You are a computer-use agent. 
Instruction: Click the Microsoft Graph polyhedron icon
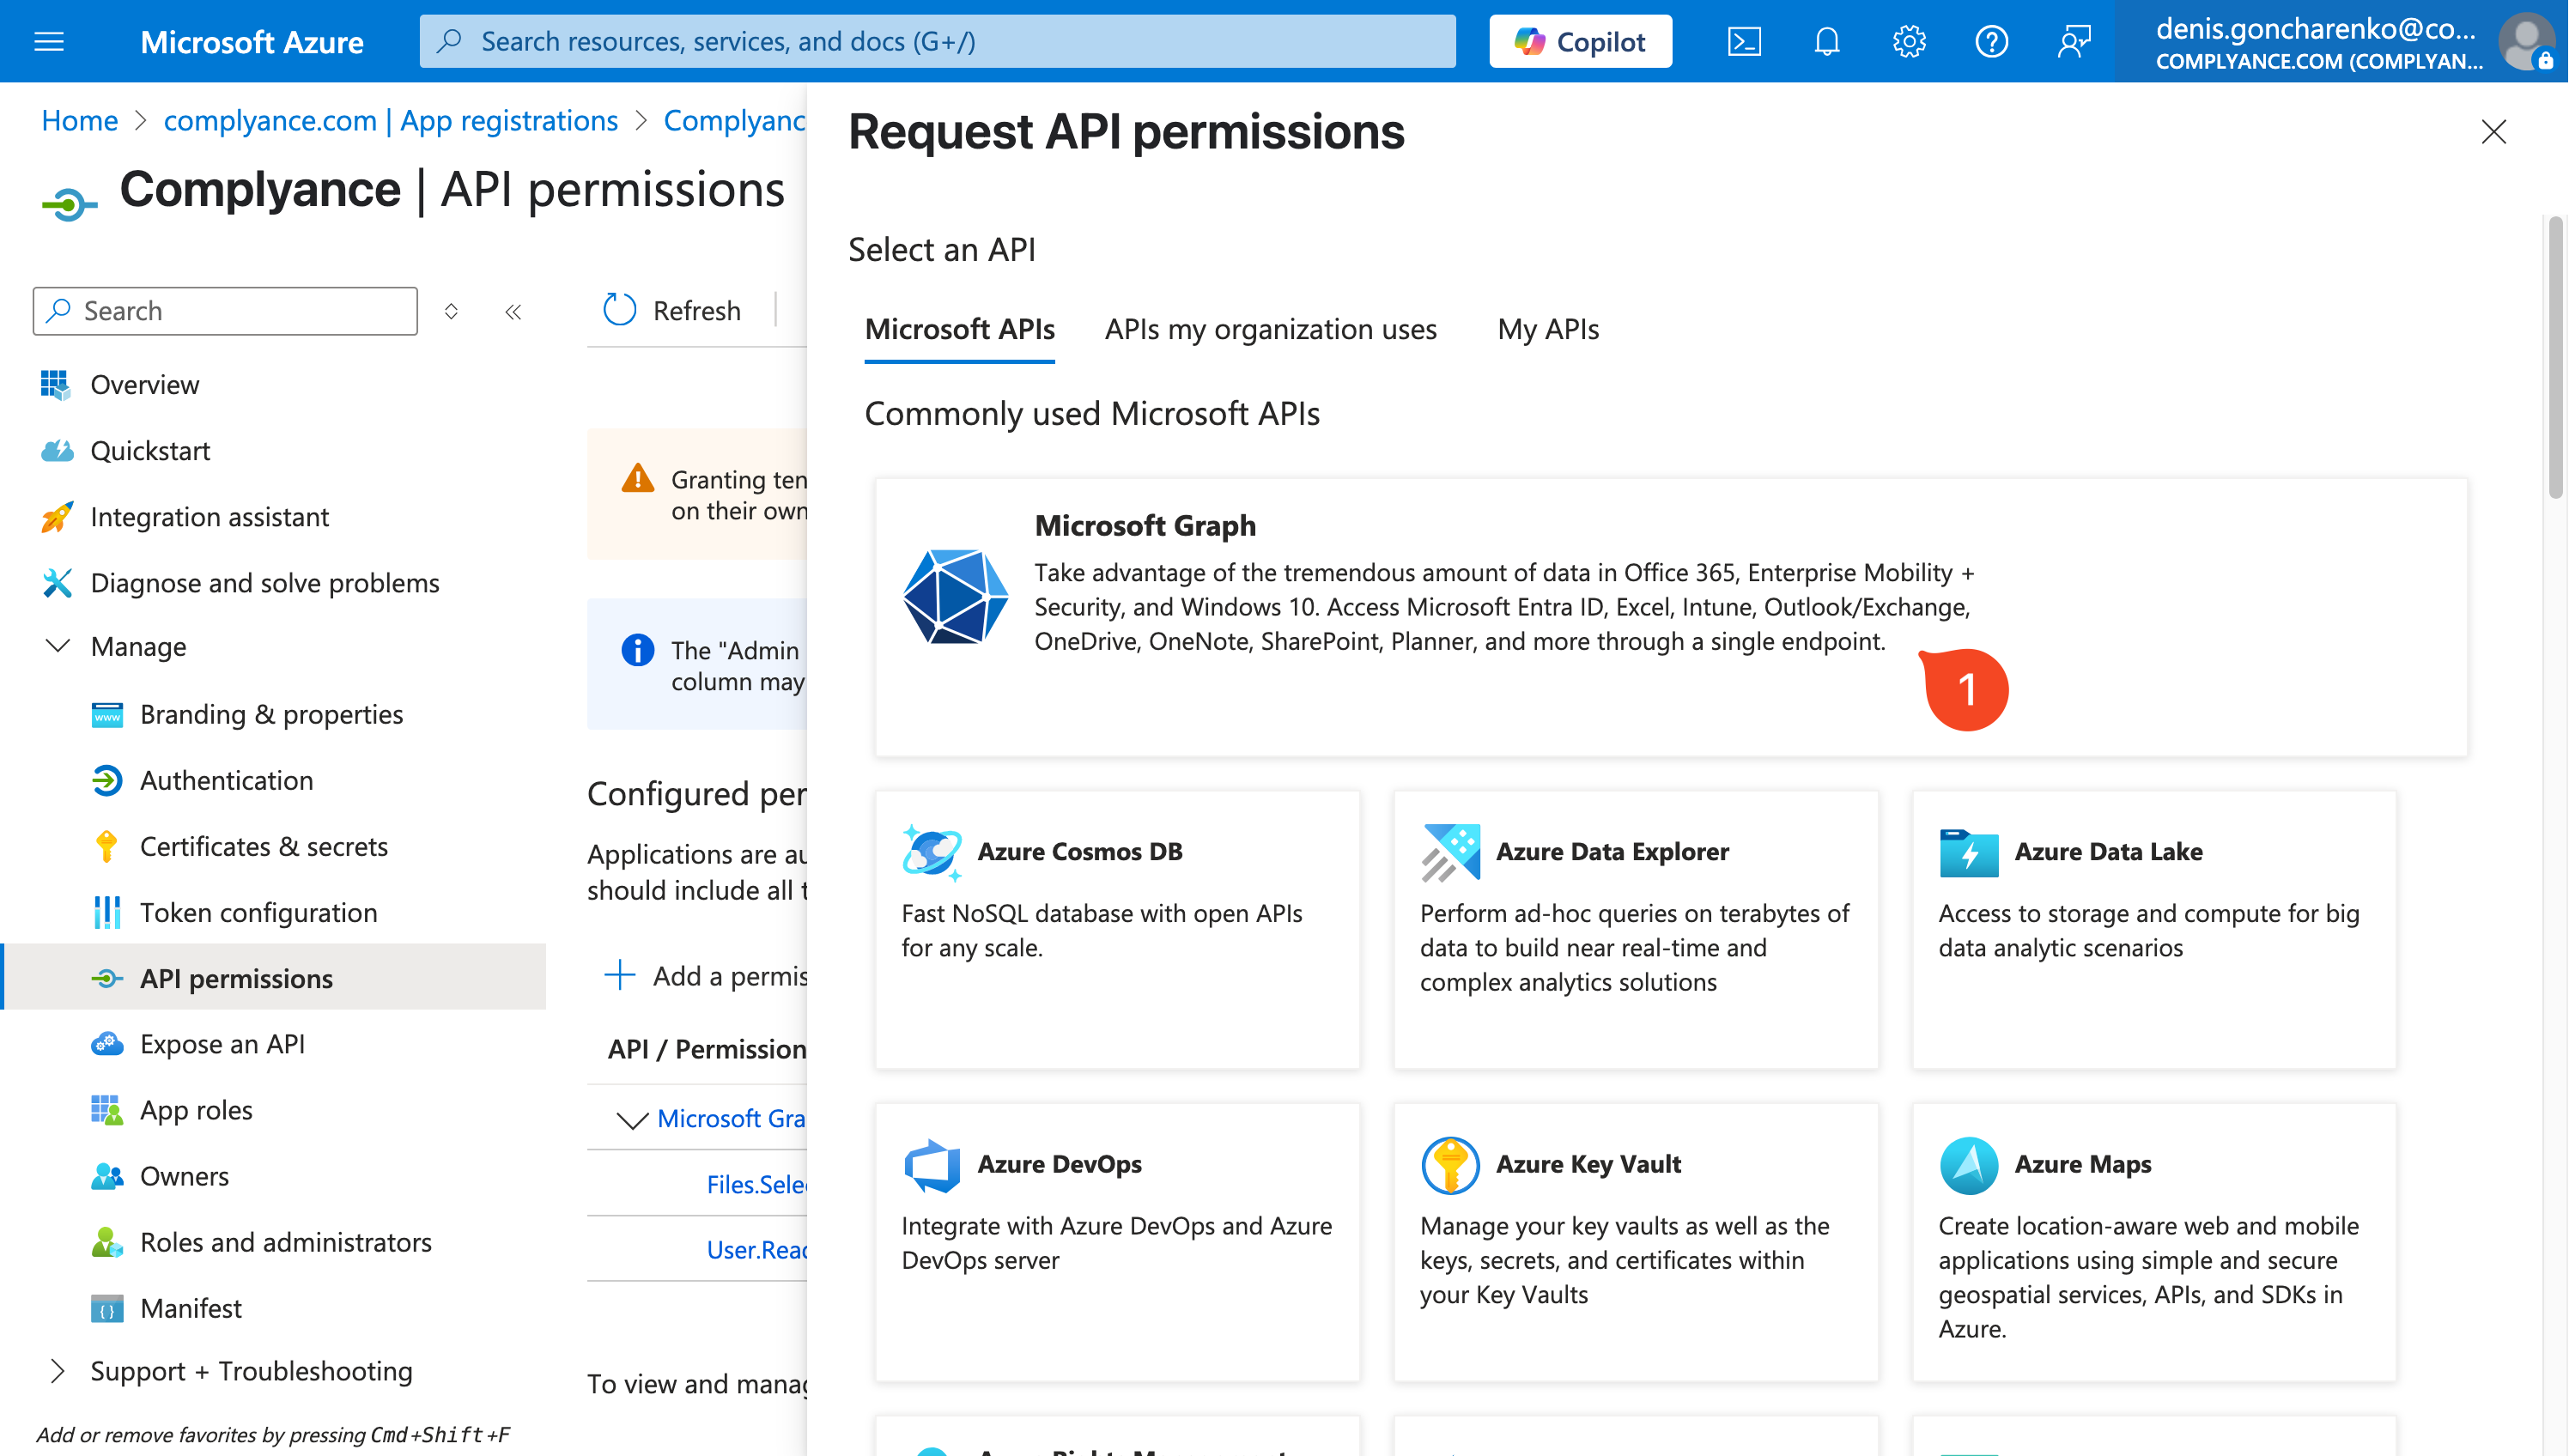click(x=955, y=596)
